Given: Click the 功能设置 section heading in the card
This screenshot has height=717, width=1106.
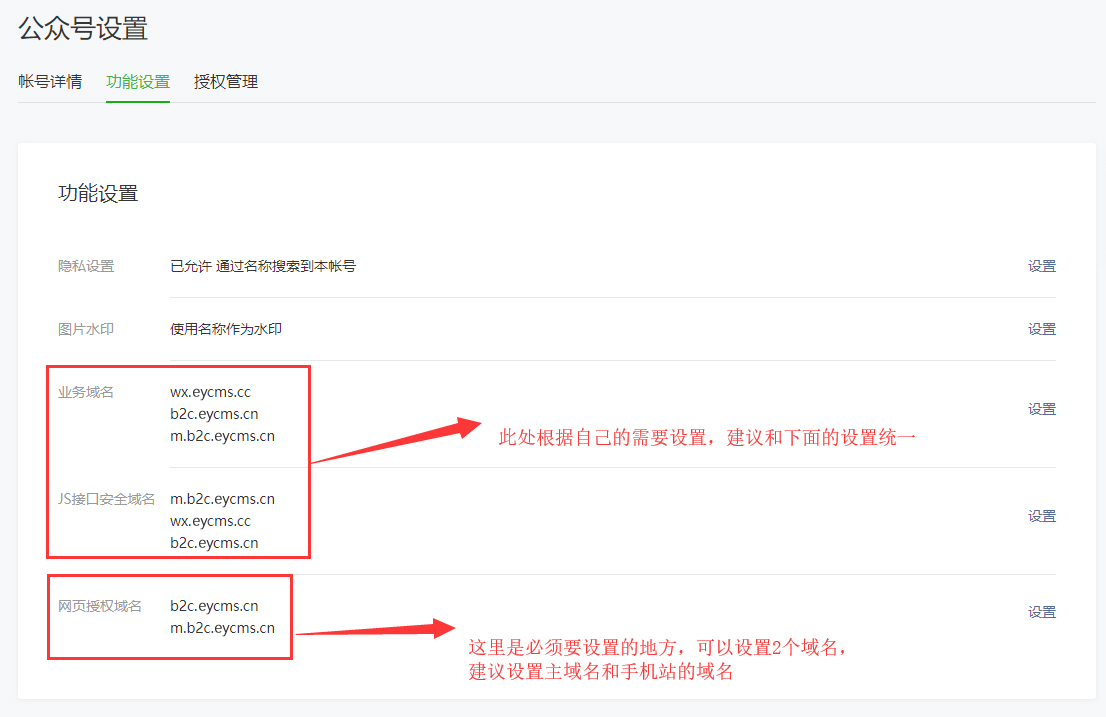Looking at the screenshot, I should (98, 194).
